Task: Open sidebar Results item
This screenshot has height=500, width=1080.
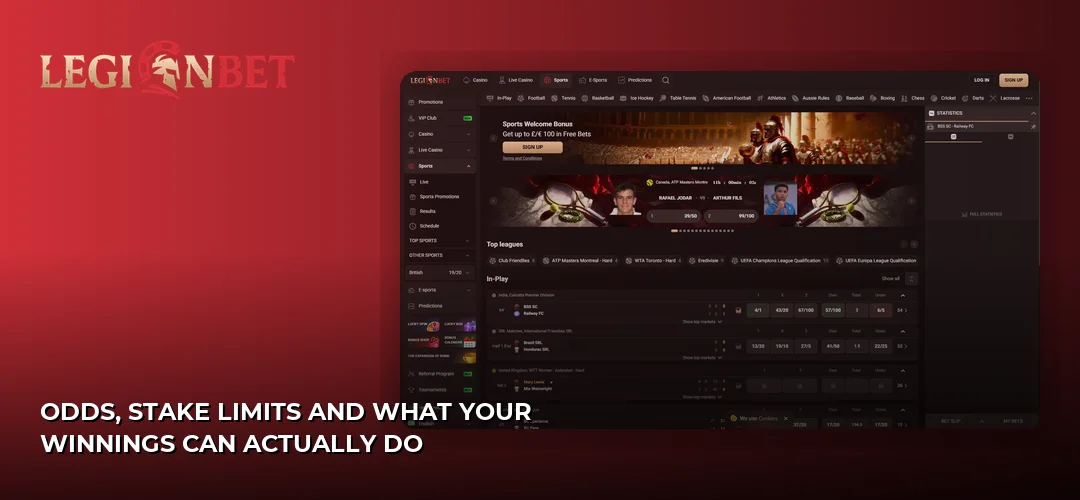Action: 440,211
